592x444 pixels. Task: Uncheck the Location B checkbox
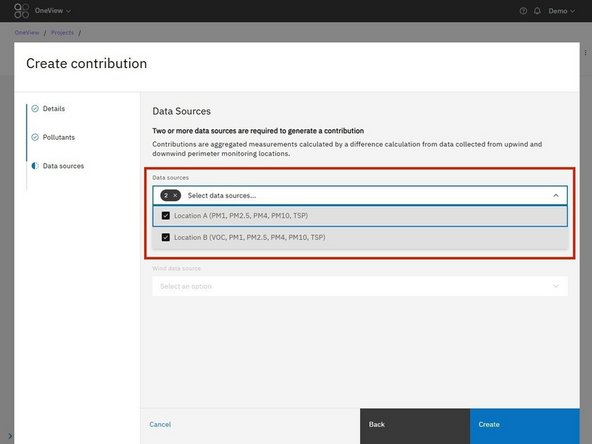coord(166,237)
